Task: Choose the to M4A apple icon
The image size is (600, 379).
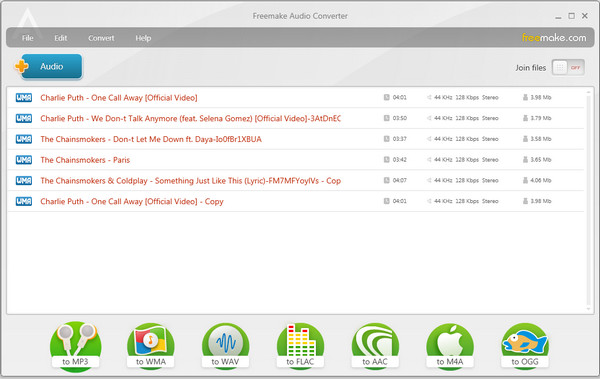Action: 450,346
